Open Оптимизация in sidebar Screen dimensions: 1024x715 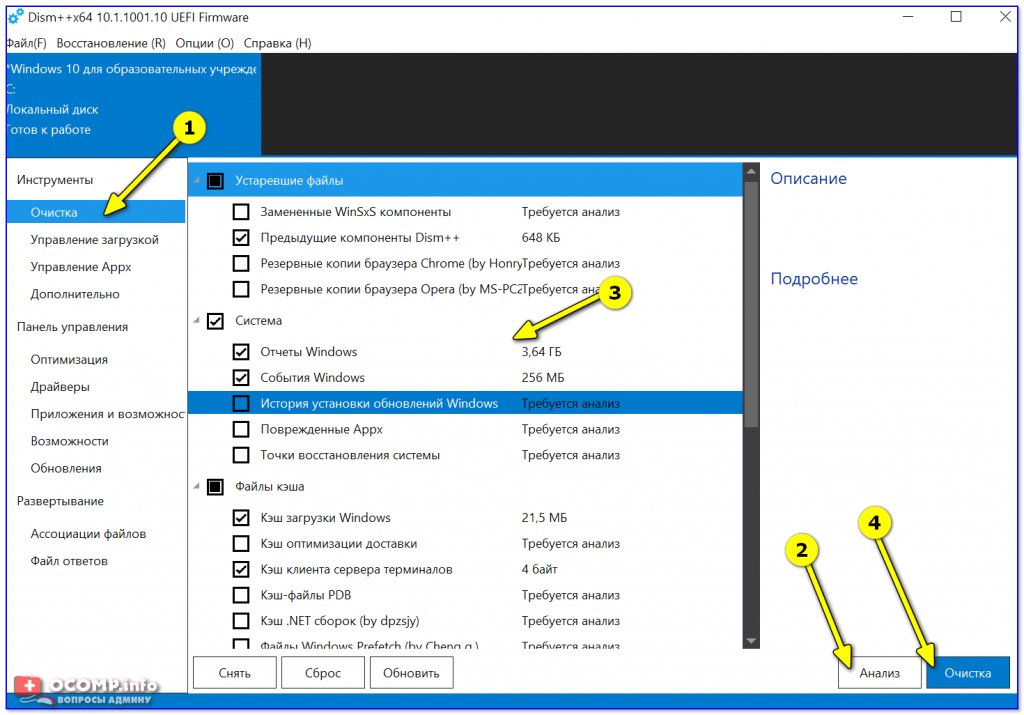[x=69, y=360]
